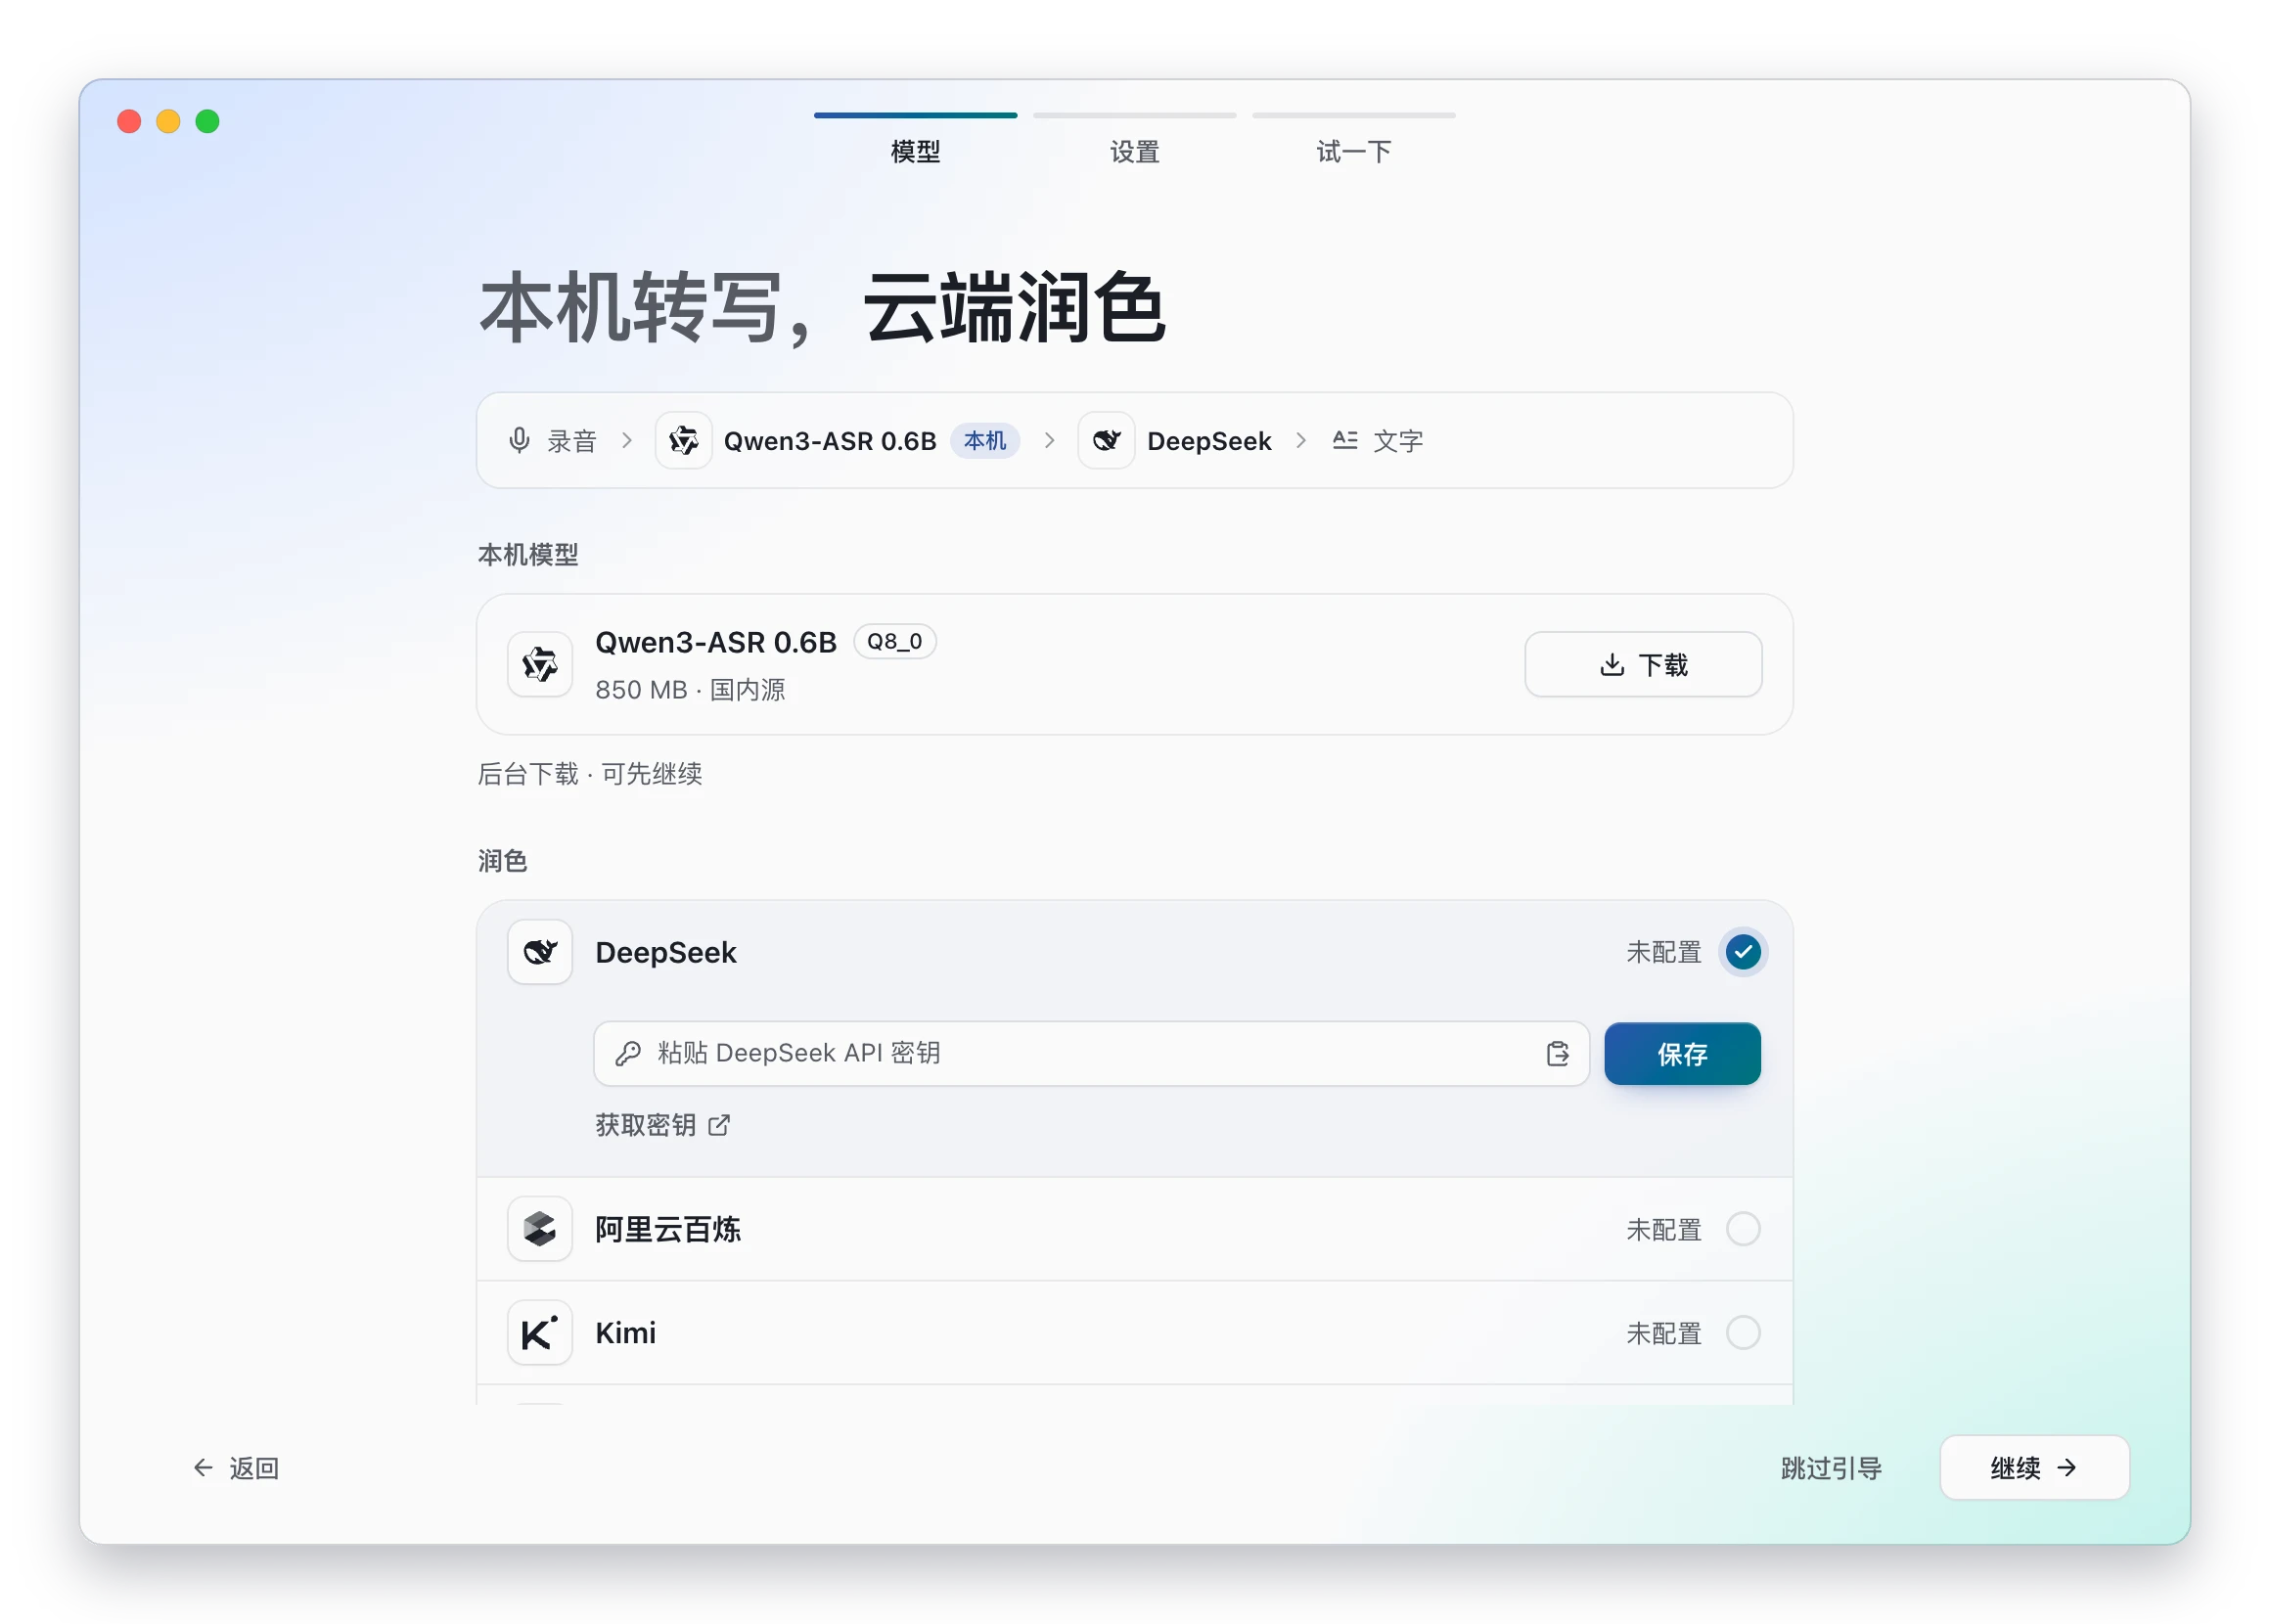The height and width of the screenshot is (1624, 2270).
Task: Select the Kimi radio button
Action: coord(1743,1333)
